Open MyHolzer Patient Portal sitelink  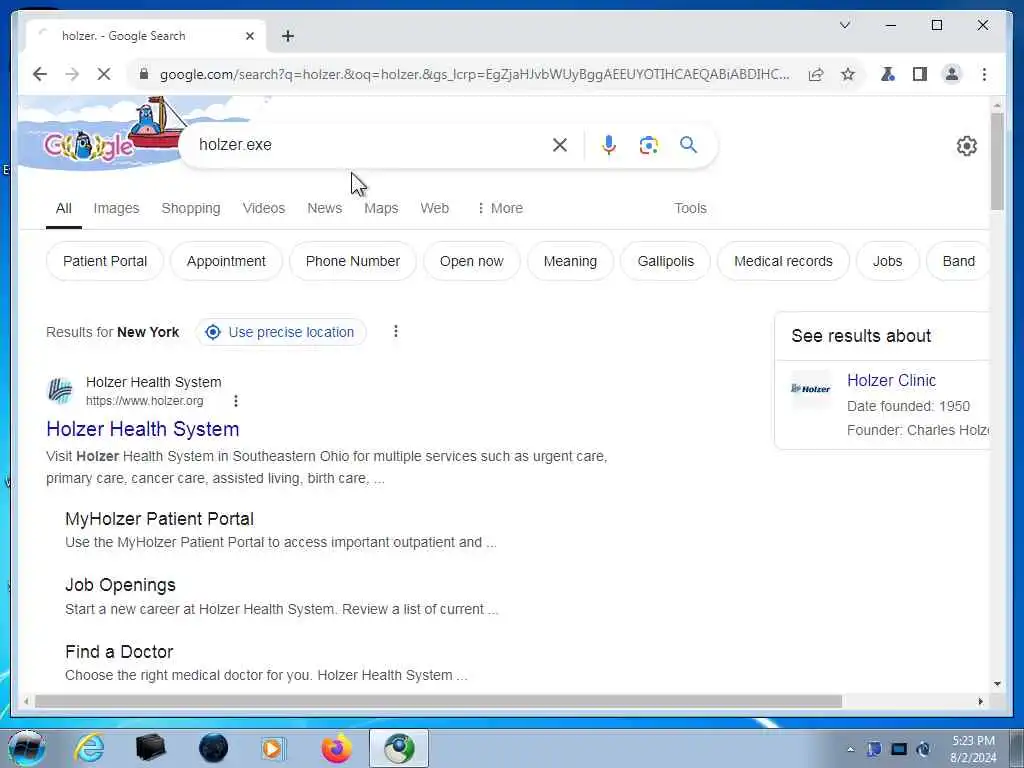(159, 519)
